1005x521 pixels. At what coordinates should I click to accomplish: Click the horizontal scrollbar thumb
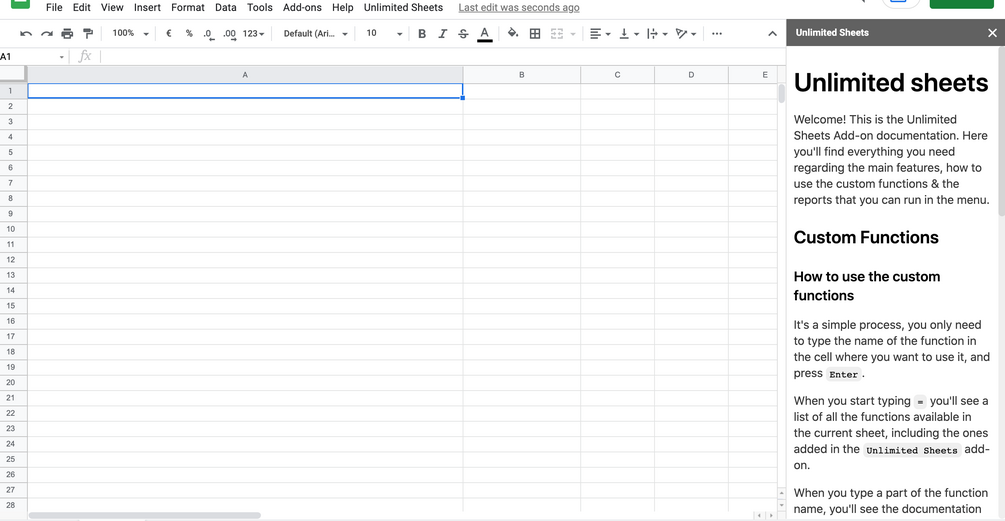pyautogui.click(x=145, y=515)
